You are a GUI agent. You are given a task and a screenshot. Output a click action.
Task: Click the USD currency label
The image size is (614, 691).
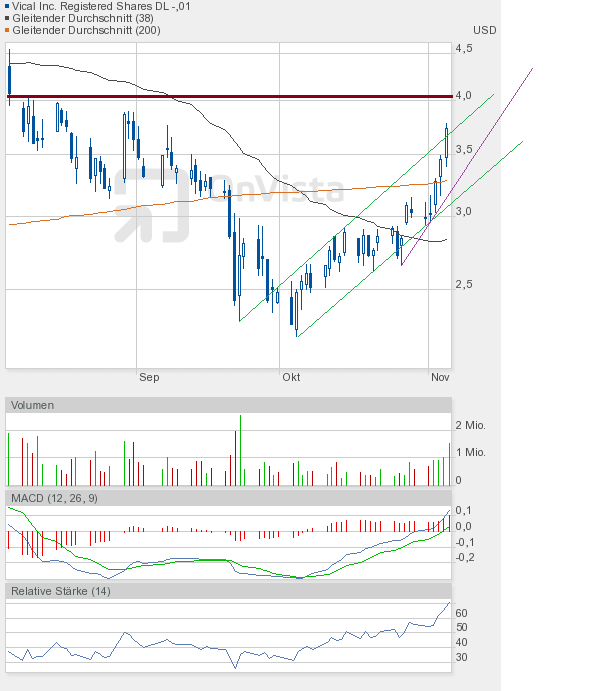[485, 30]
